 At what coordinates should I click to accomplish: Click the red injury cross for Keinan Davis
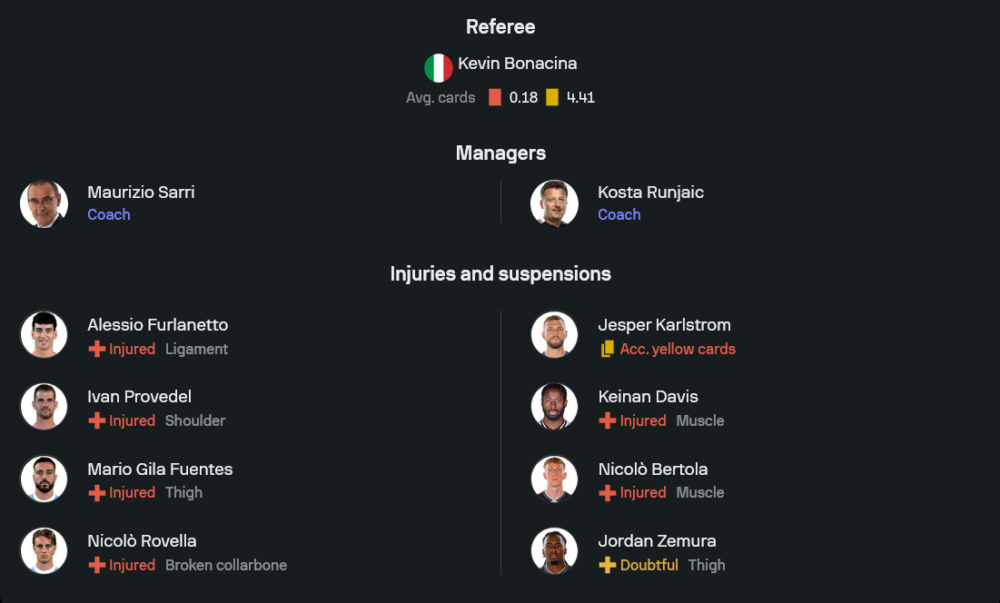click(607, 421)
